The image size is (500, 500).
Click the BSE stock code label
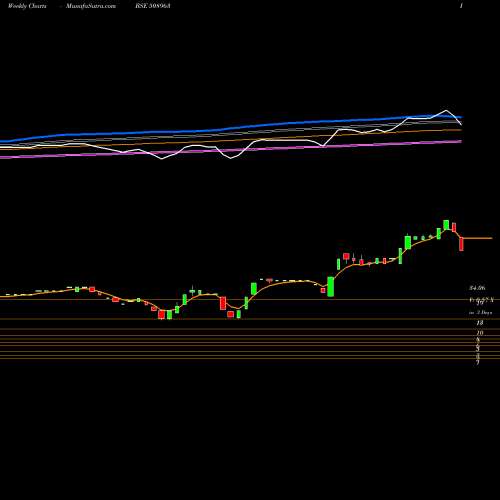coord(154,6)
